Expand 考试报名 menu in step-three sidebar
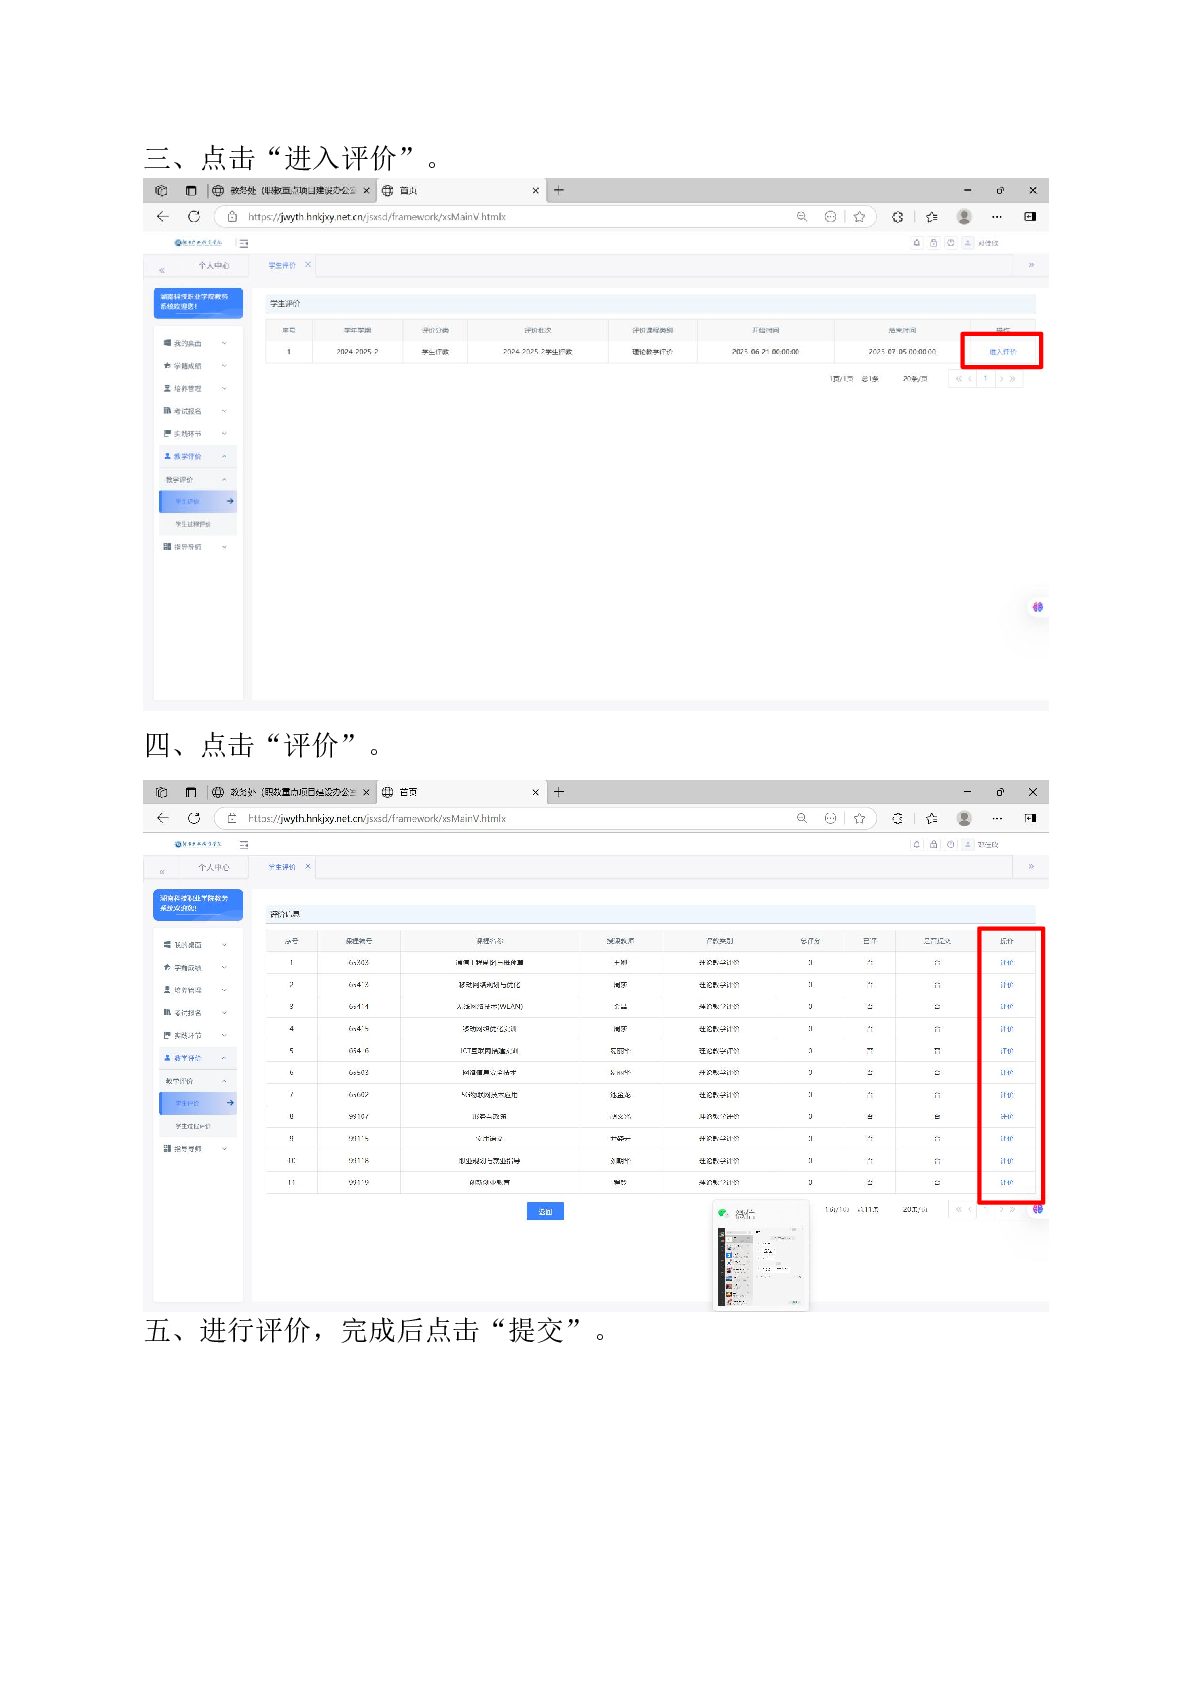This screenshot has width=1191, height=1684. click(195, 411)
